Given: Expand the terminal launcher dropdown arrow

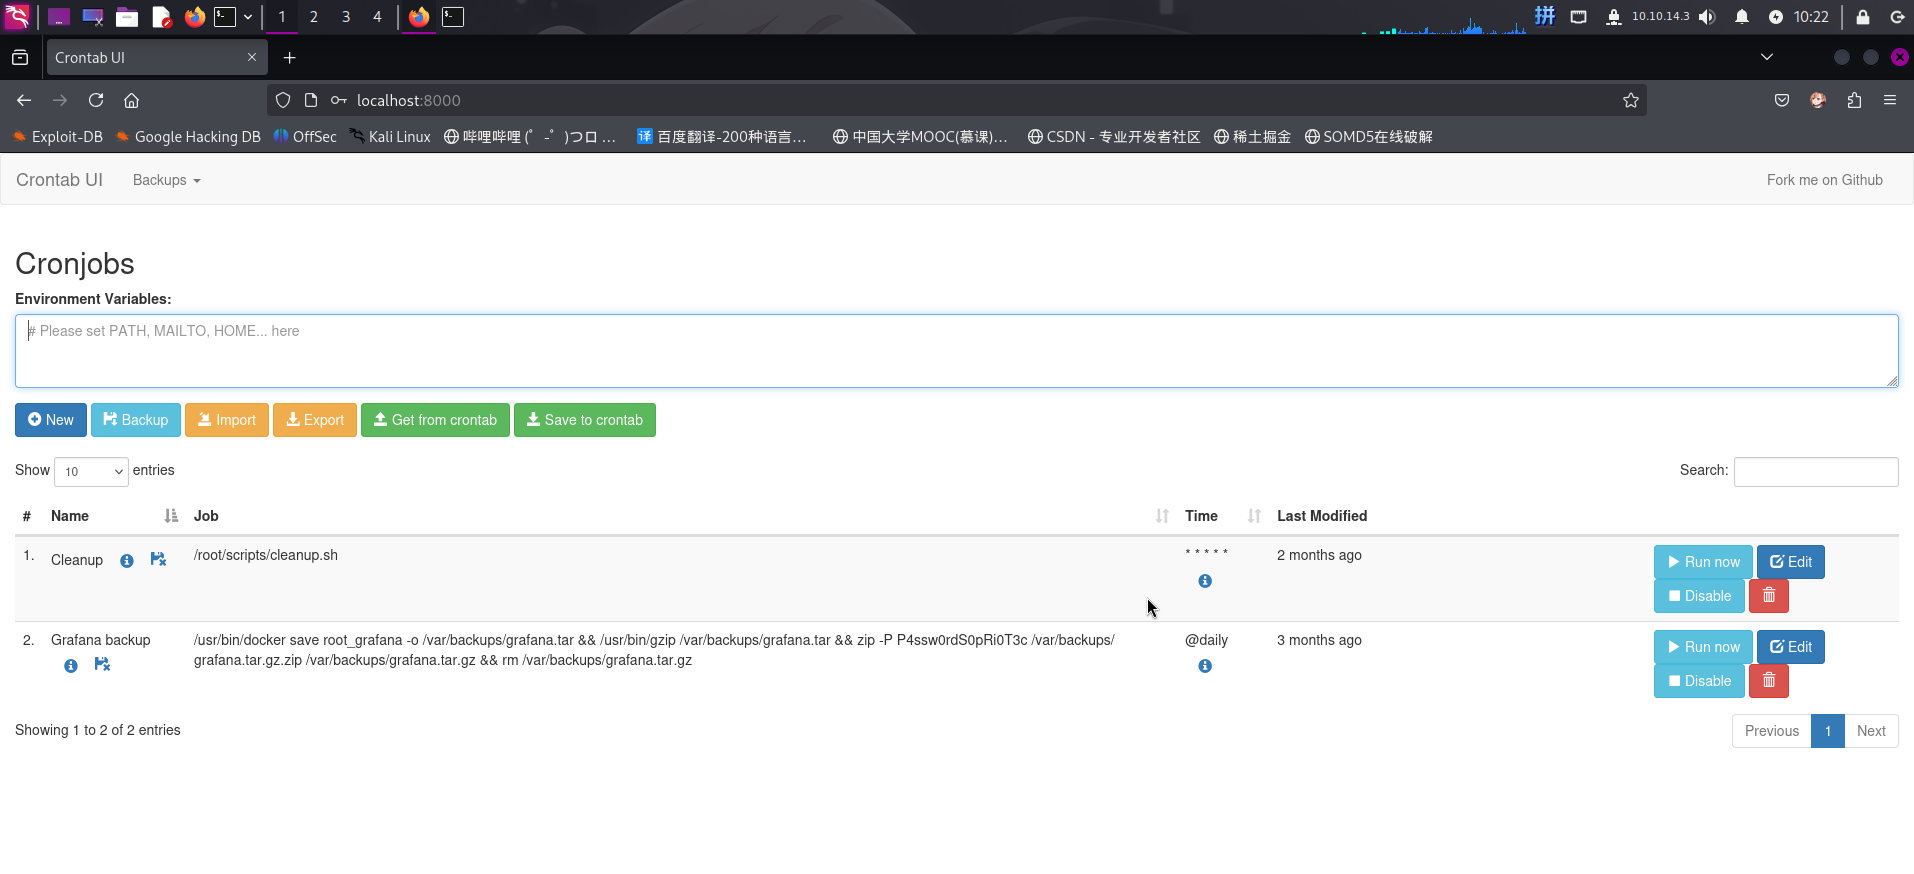Looking at the screenshot, I should point(248,17).
